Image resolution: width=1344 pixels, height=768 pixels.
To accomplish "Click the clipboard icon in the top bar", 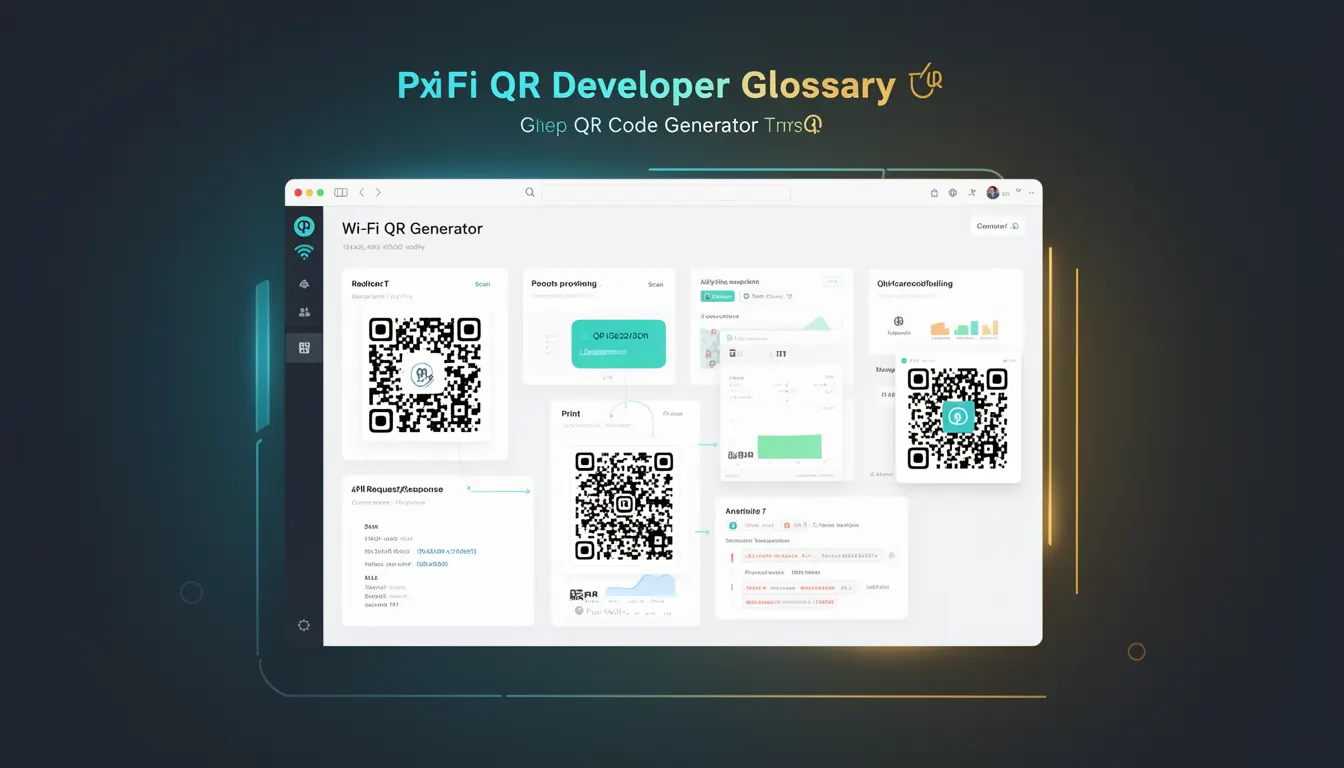I will 934,193.
